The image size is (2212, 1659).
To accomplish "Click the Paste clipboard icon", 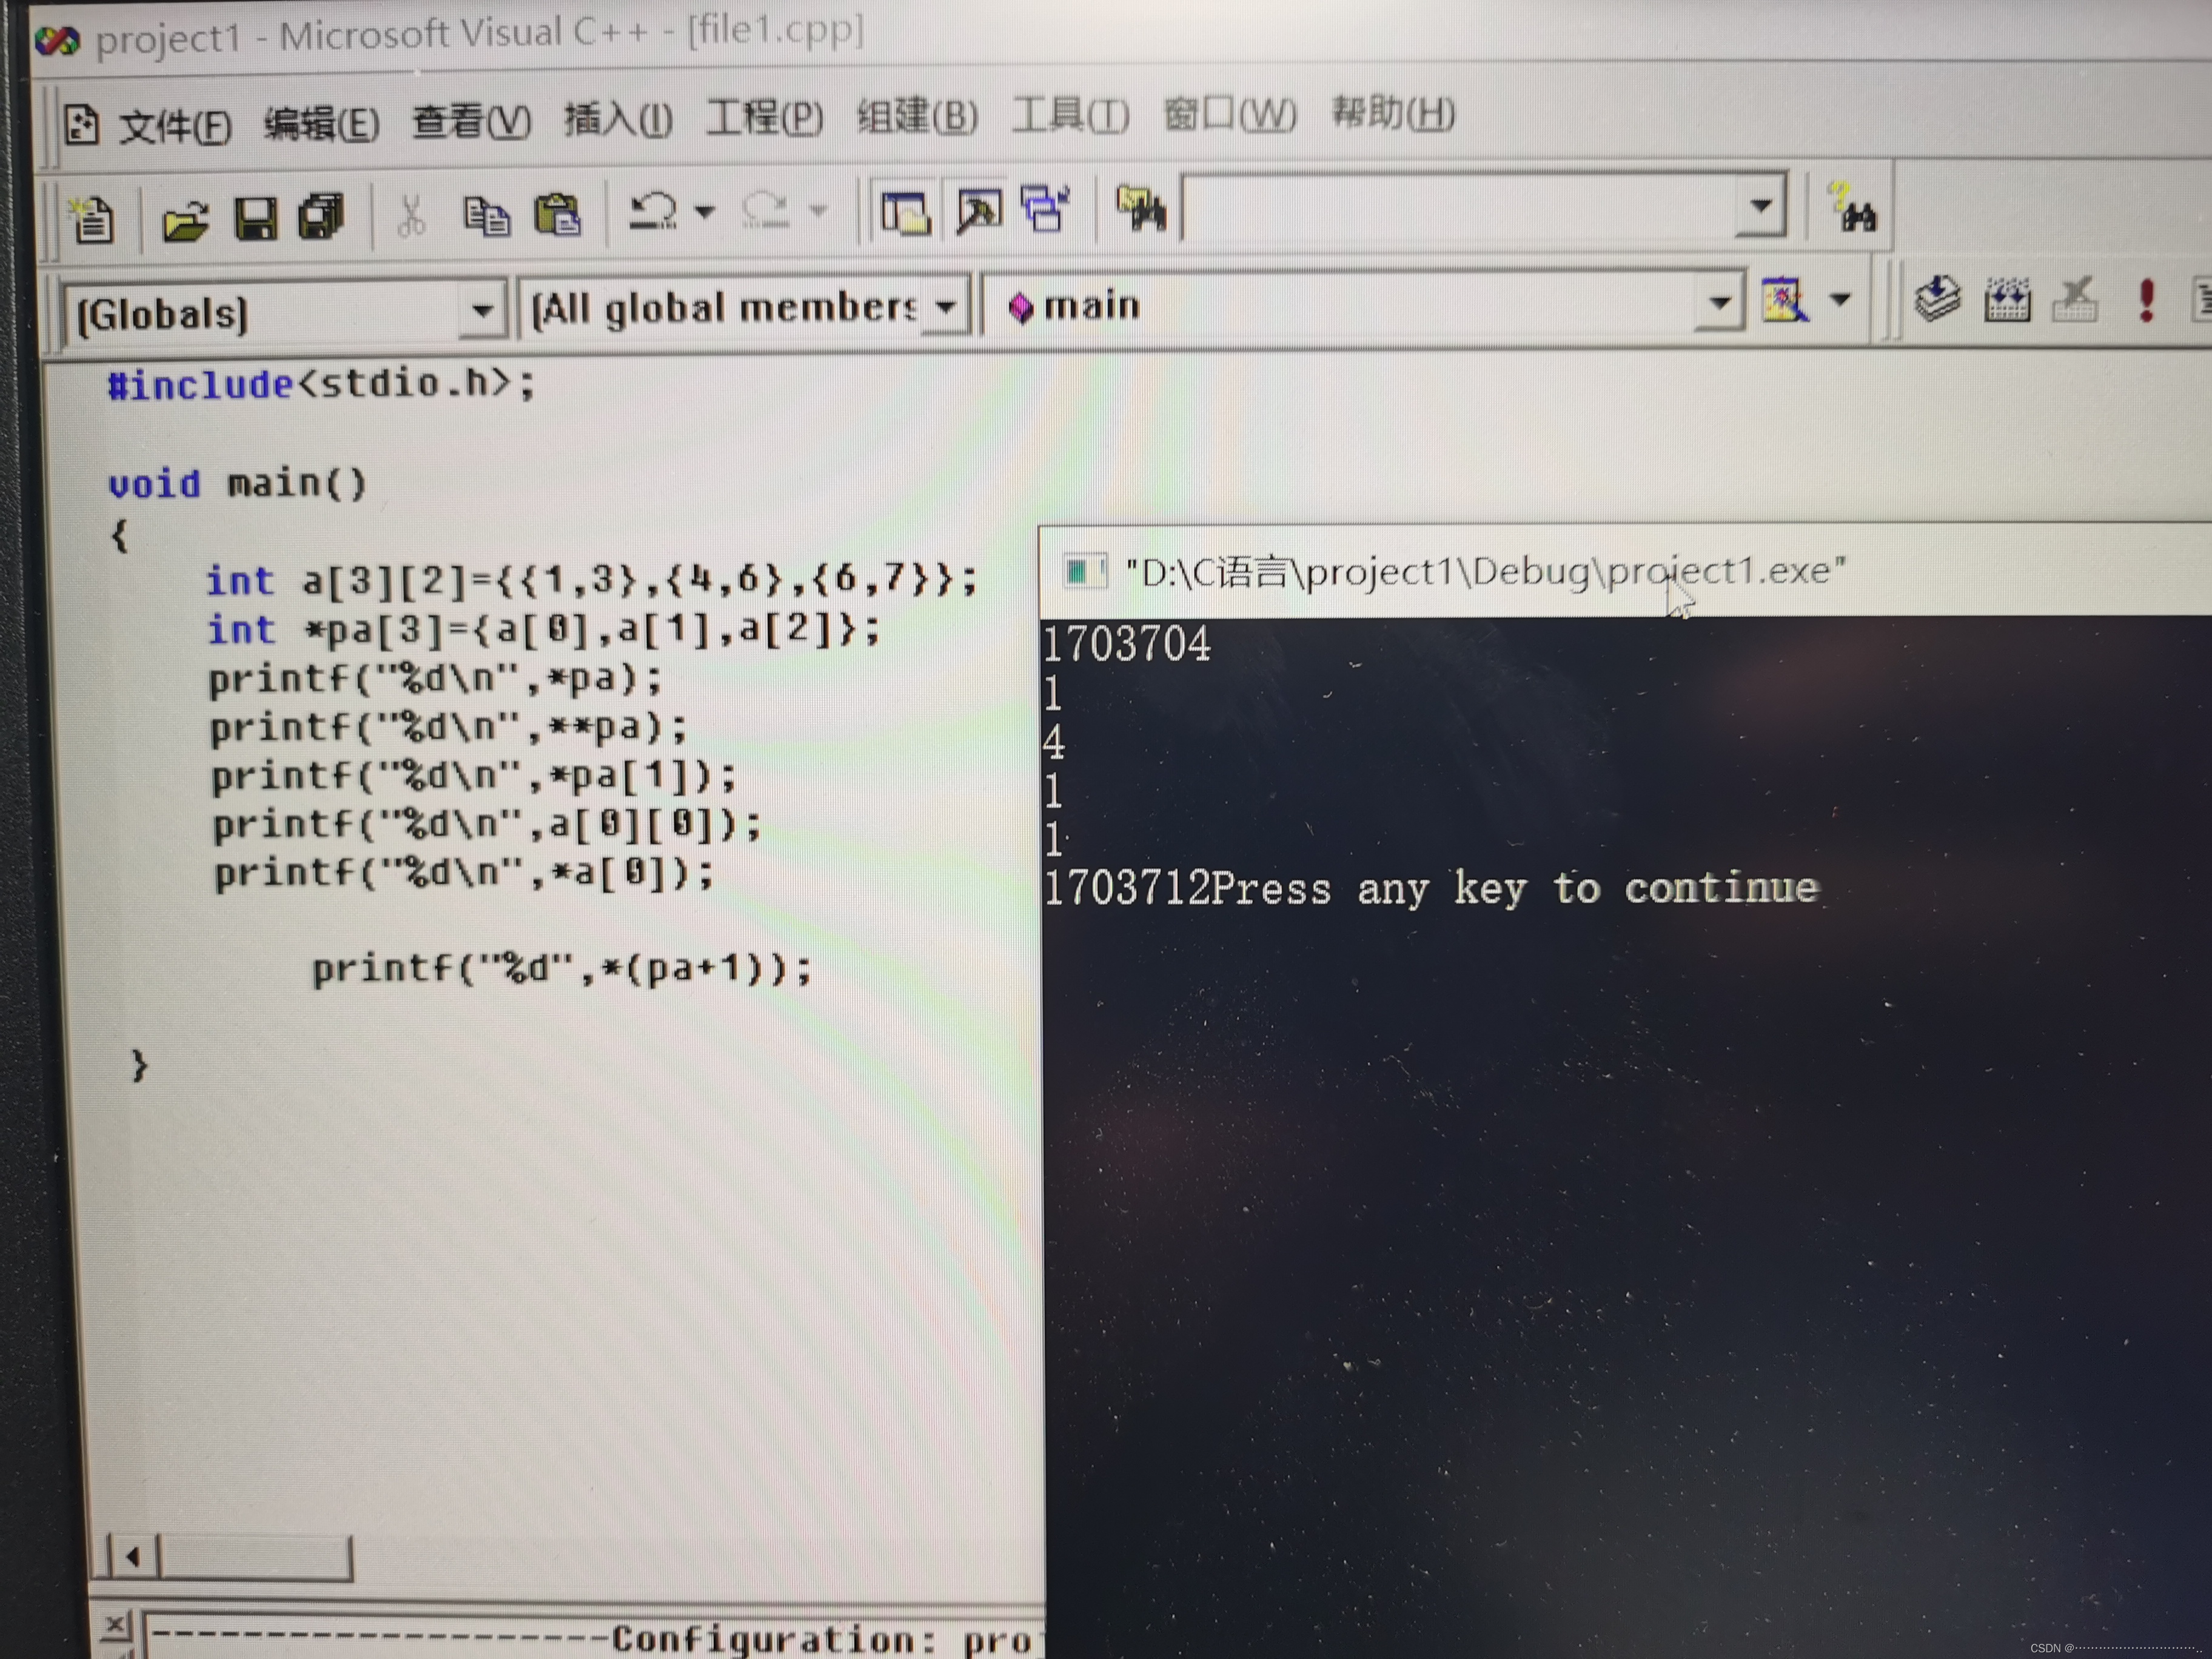I will (558, 214).
